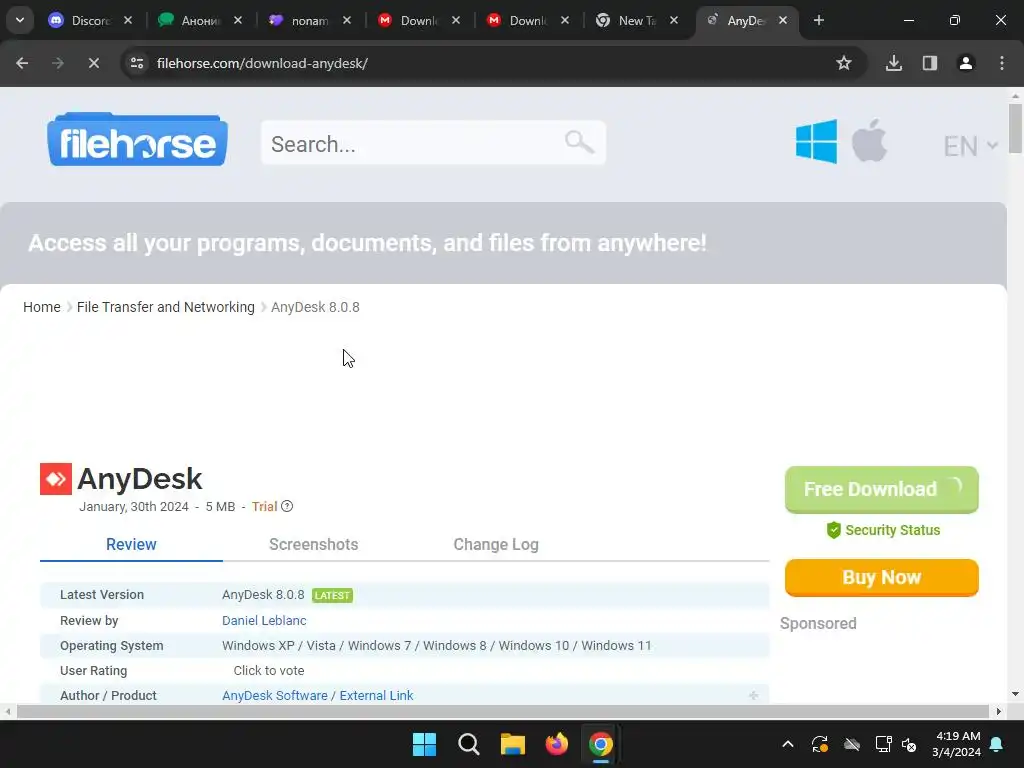
Task: Open the Screenshots tab
Action: [x=313, y=545]
